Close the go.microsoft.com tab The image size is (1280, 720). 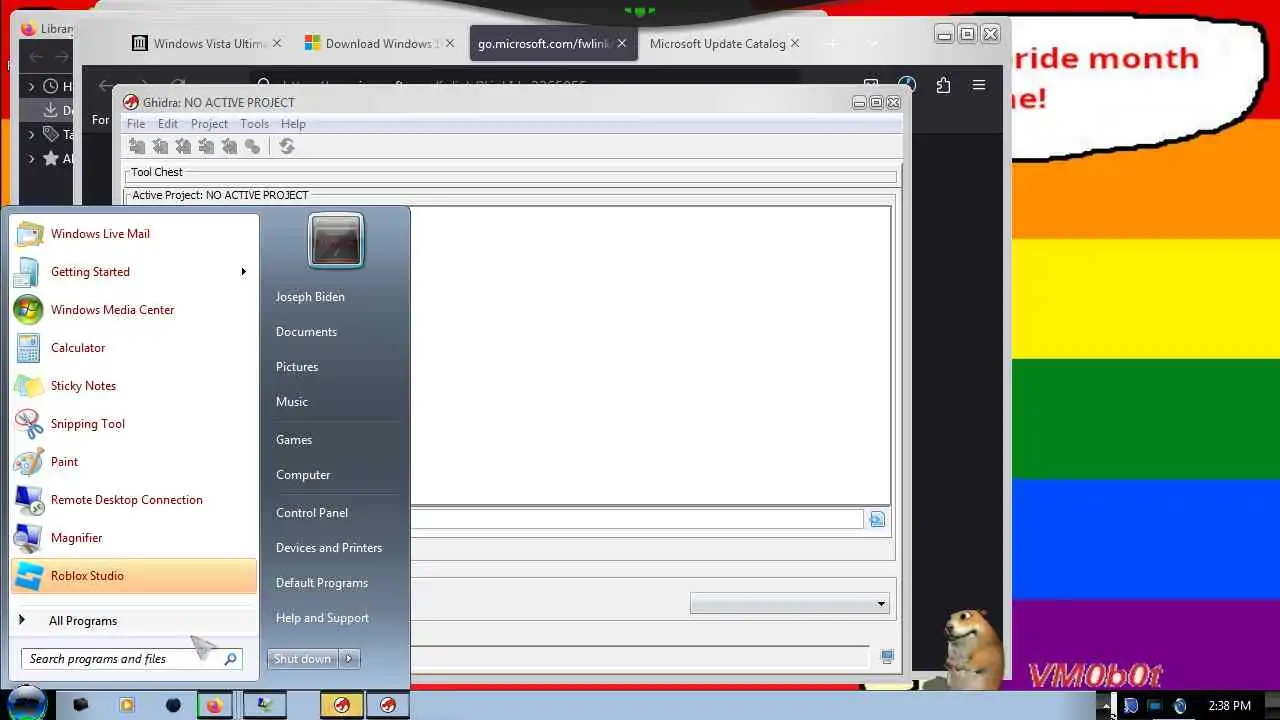(621, 43)
